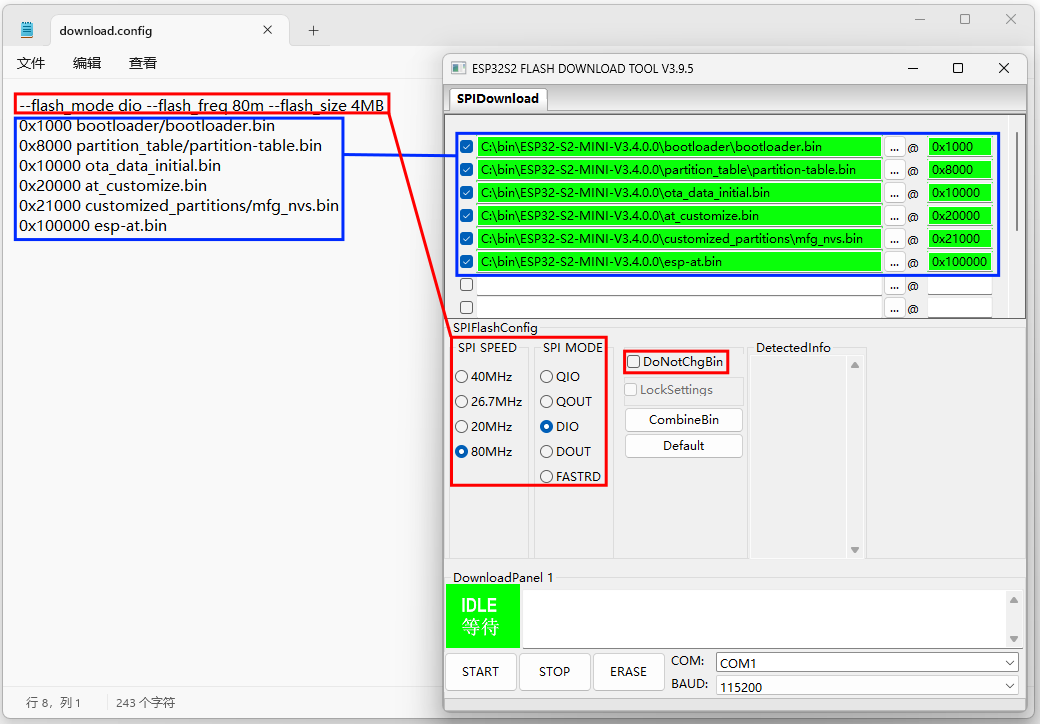Click the 0x100000 address field
Image resolution: width=1040 pixels, height=724 pixels.
(959, 262)
